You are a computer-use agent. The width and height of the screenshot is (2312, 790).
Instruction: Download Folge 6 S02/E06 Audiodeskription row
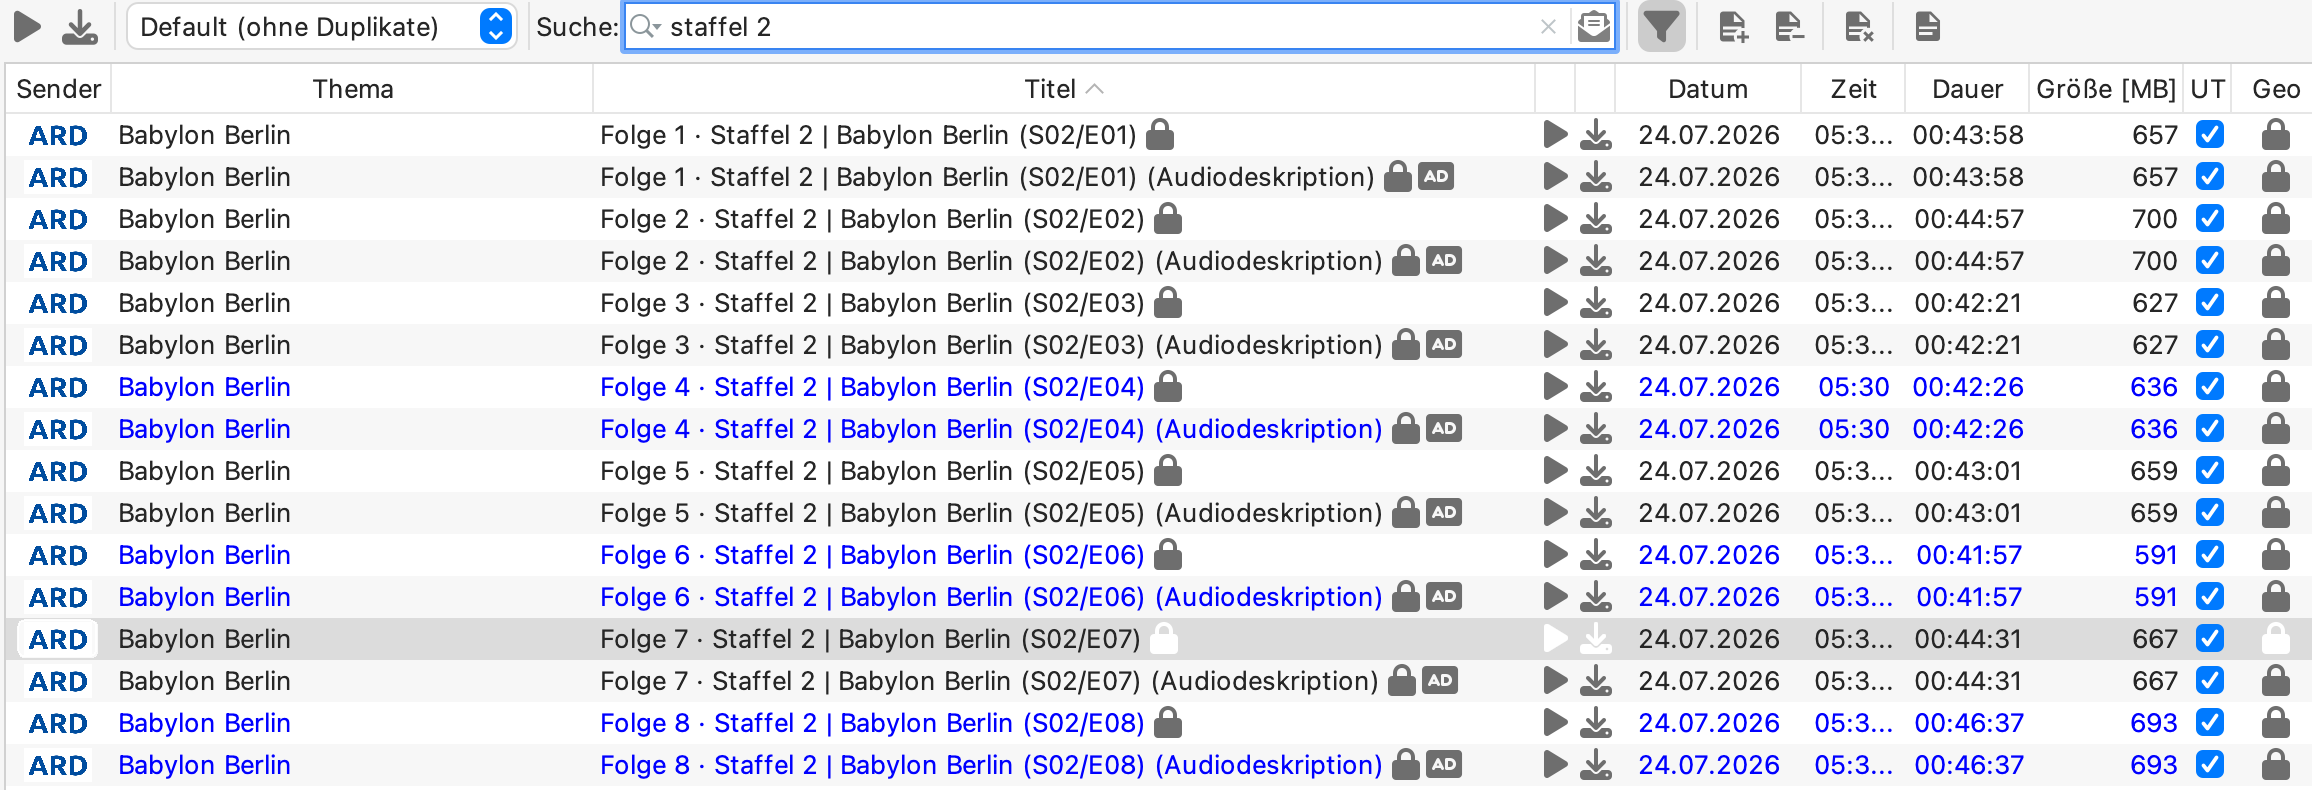1596,596
